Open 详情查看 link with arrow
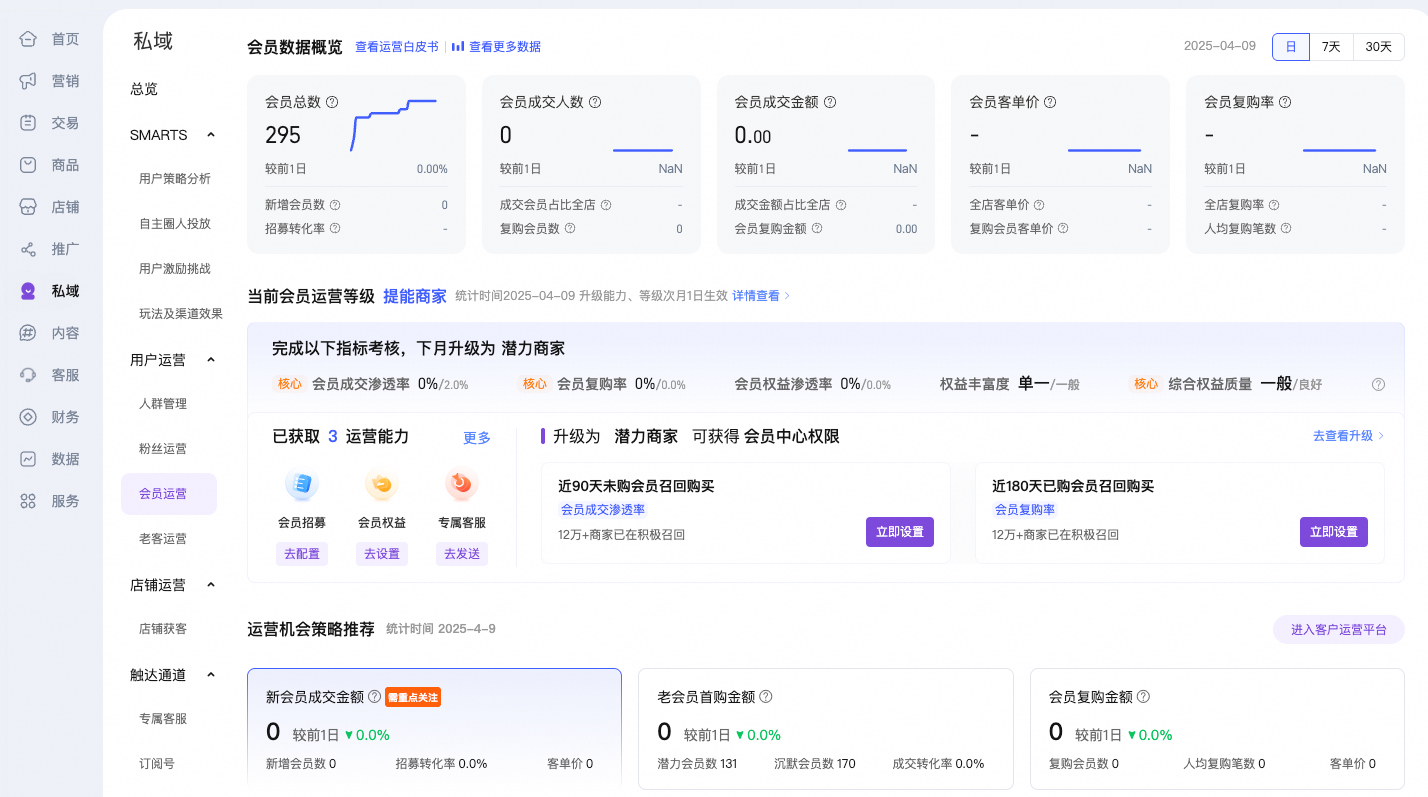 tap(761, 296)
